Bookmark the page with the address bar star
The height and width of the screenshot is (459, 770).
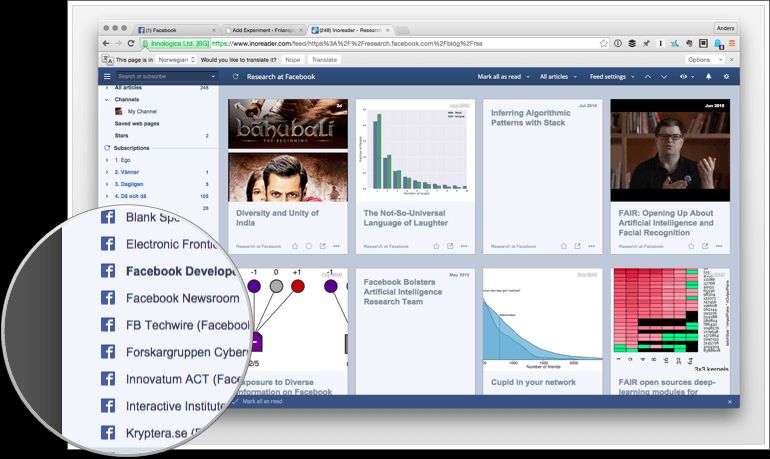pos(604,44)
